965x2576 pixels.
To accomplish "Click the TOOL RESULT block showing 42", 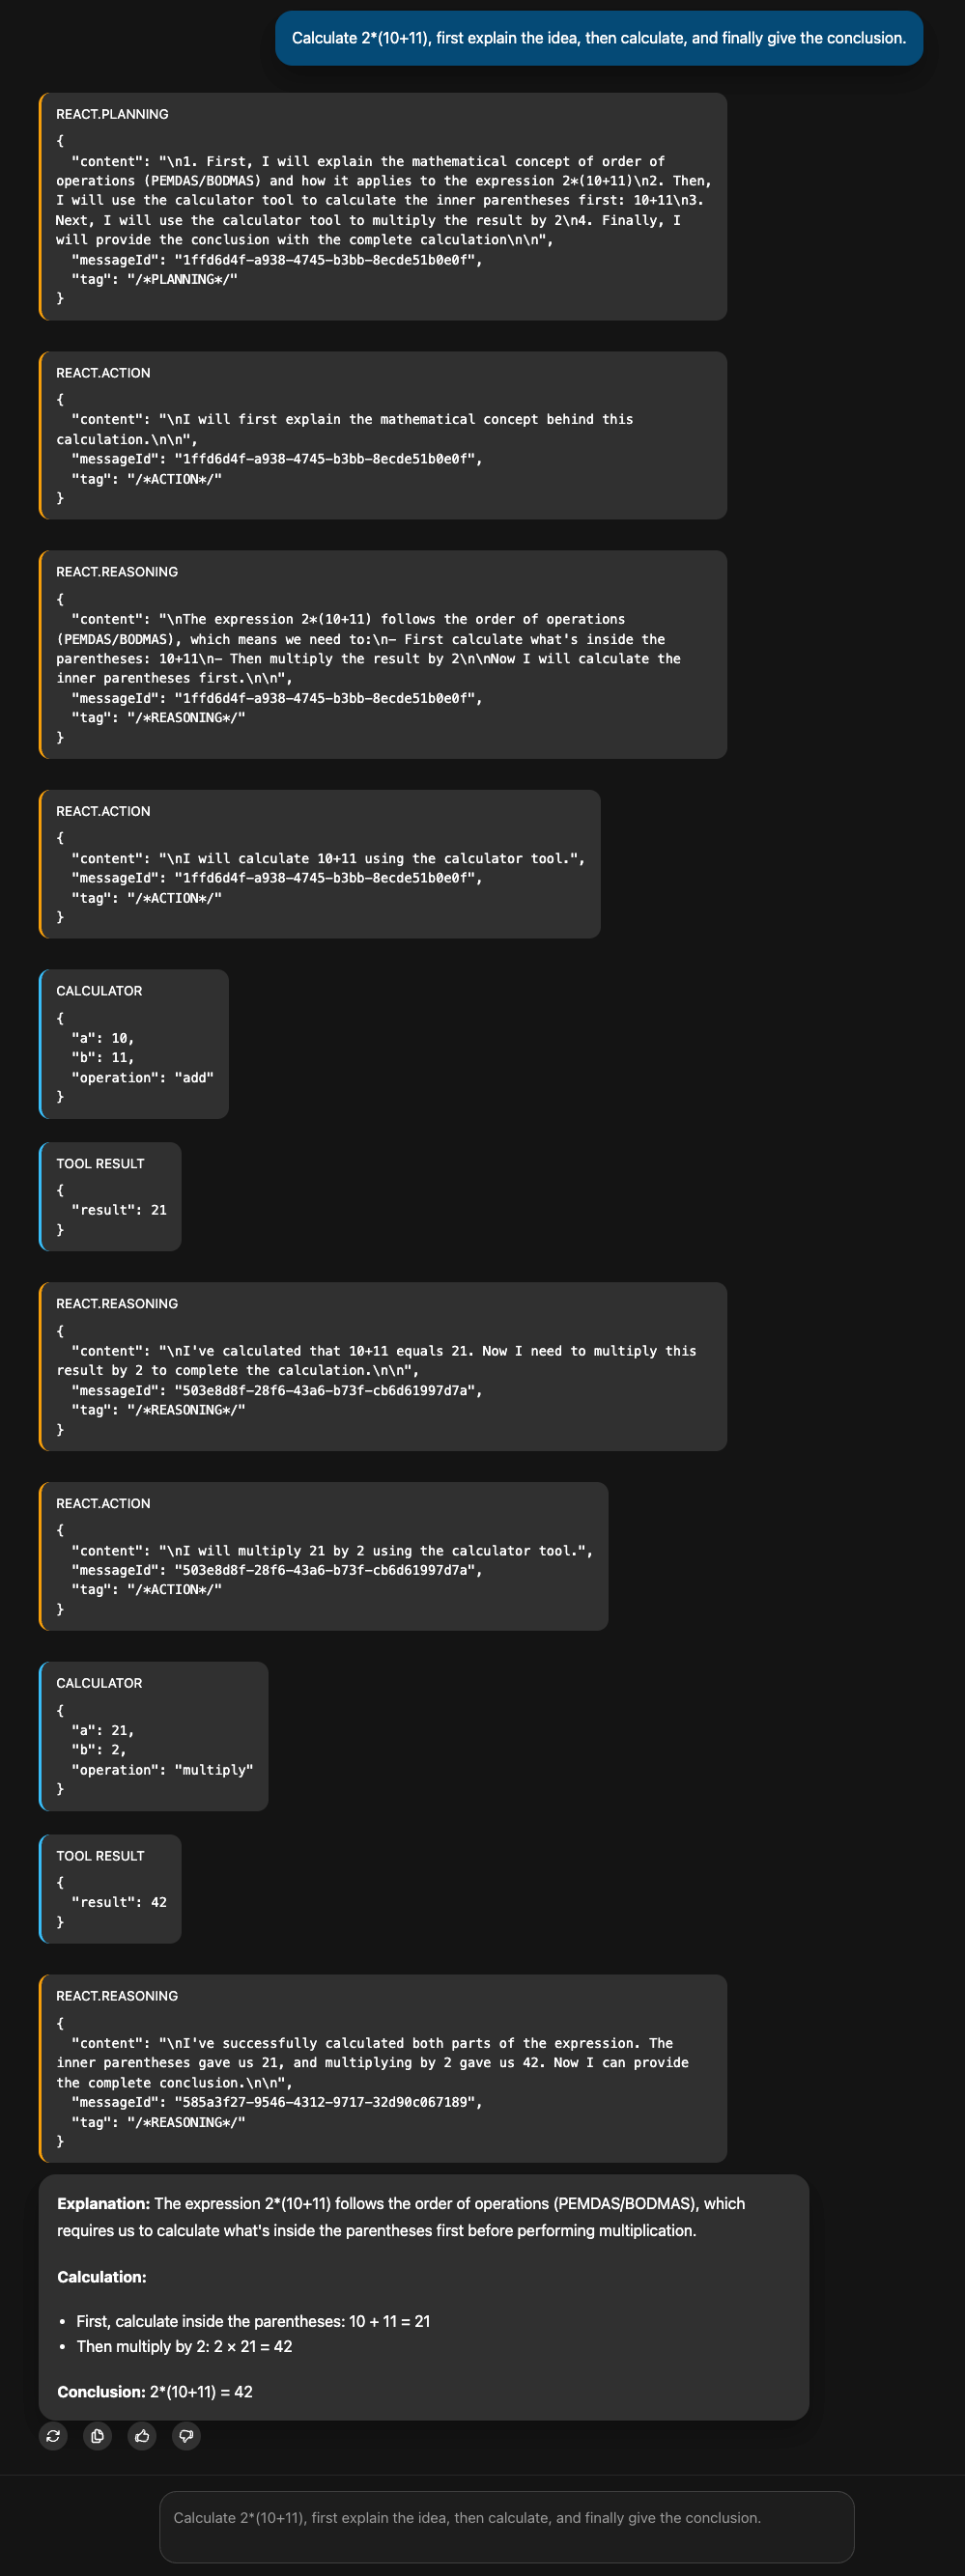I will click(111, 1888).
